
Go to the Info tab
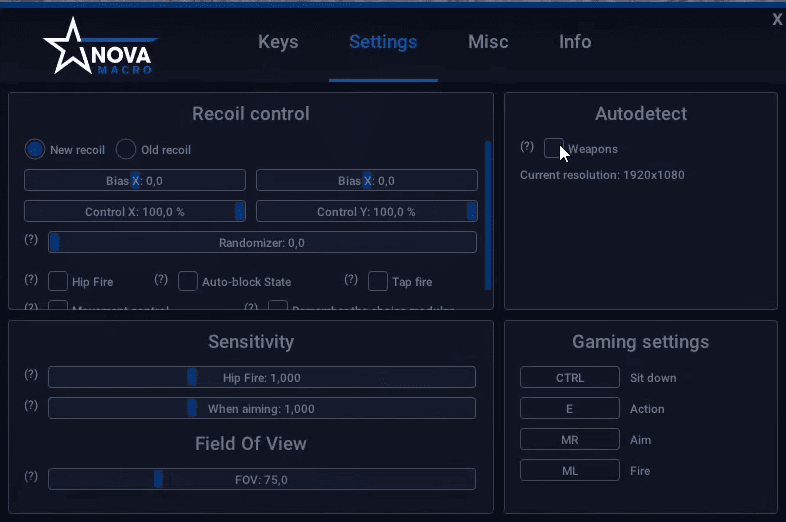(x=575, y=42)
